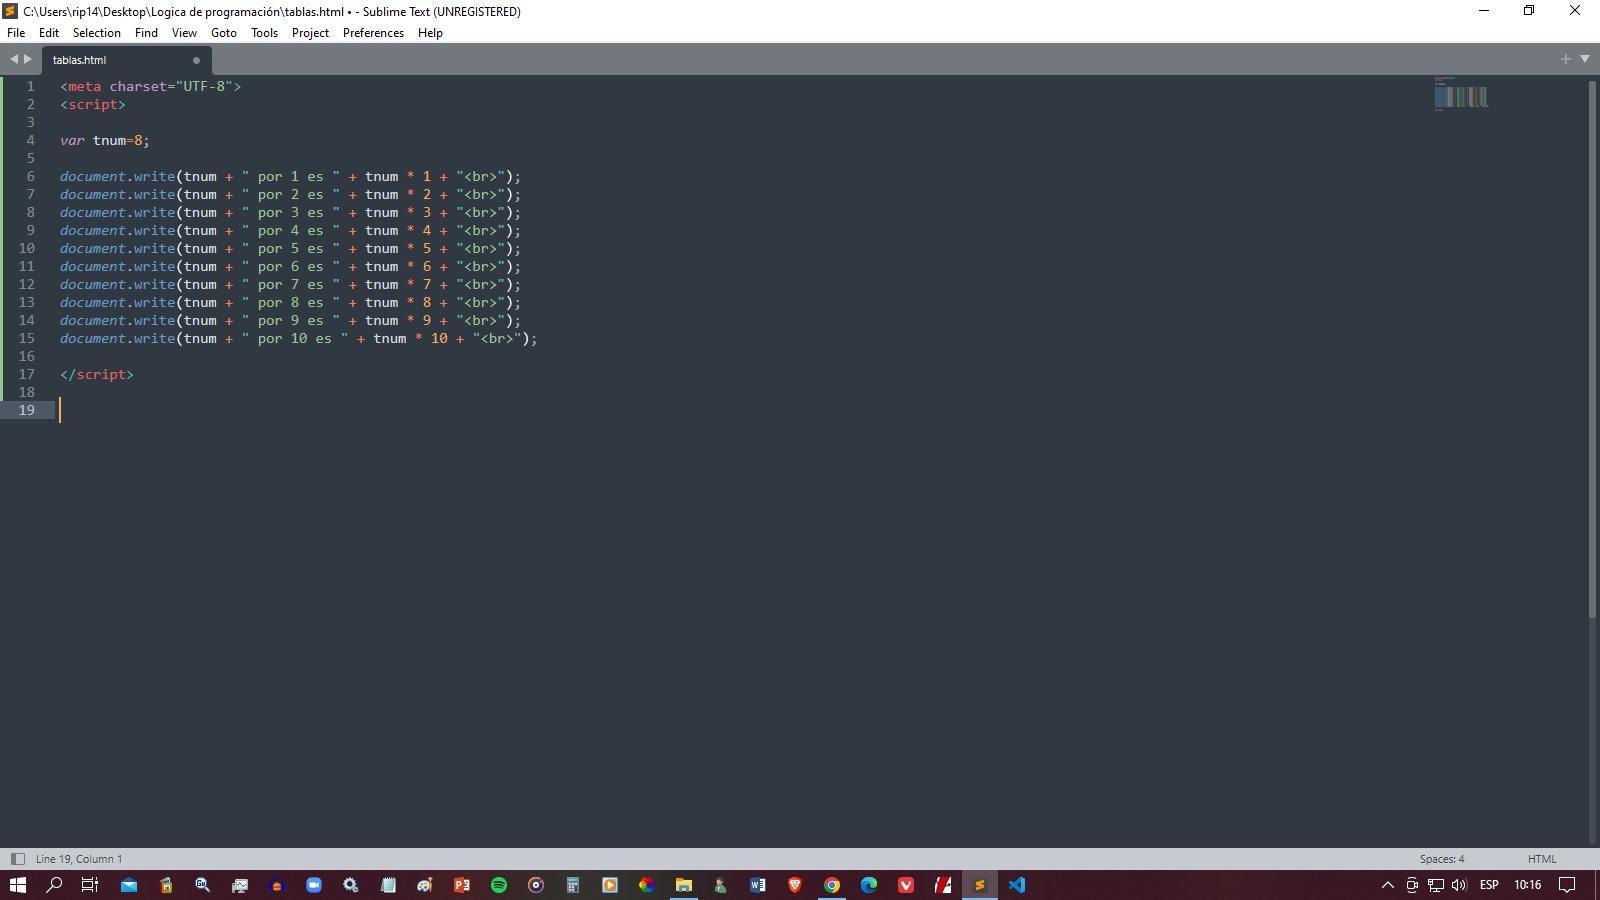Open the Preferences menu

(x=373, y=33)
